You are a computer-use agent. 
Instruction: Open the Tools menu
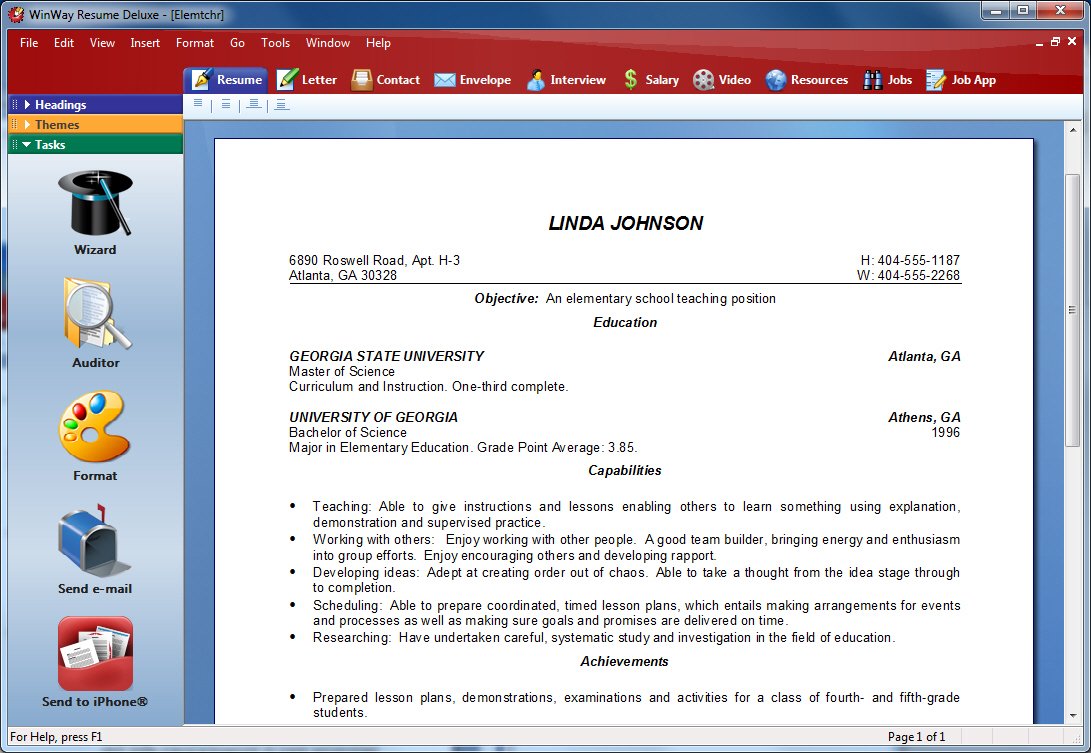click(x=275, y=43)
